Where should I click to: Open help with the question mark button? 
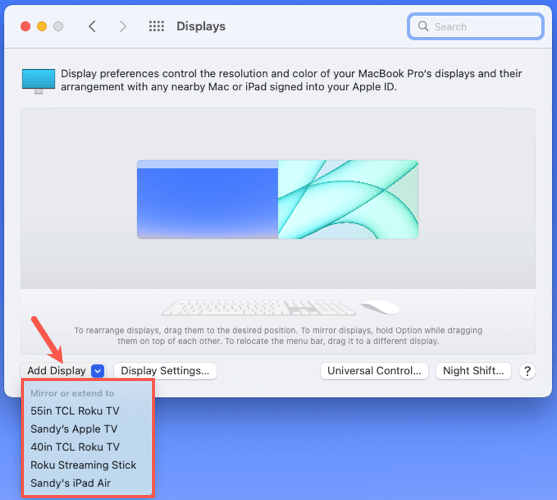527,371
